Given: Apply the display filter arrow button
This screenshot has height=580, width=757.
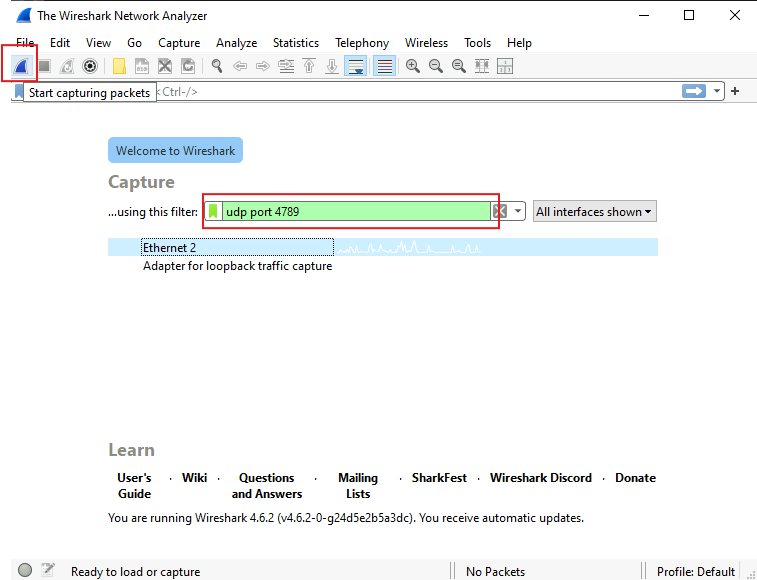Looking at the screenshot, I should click(x=694, y=91).
